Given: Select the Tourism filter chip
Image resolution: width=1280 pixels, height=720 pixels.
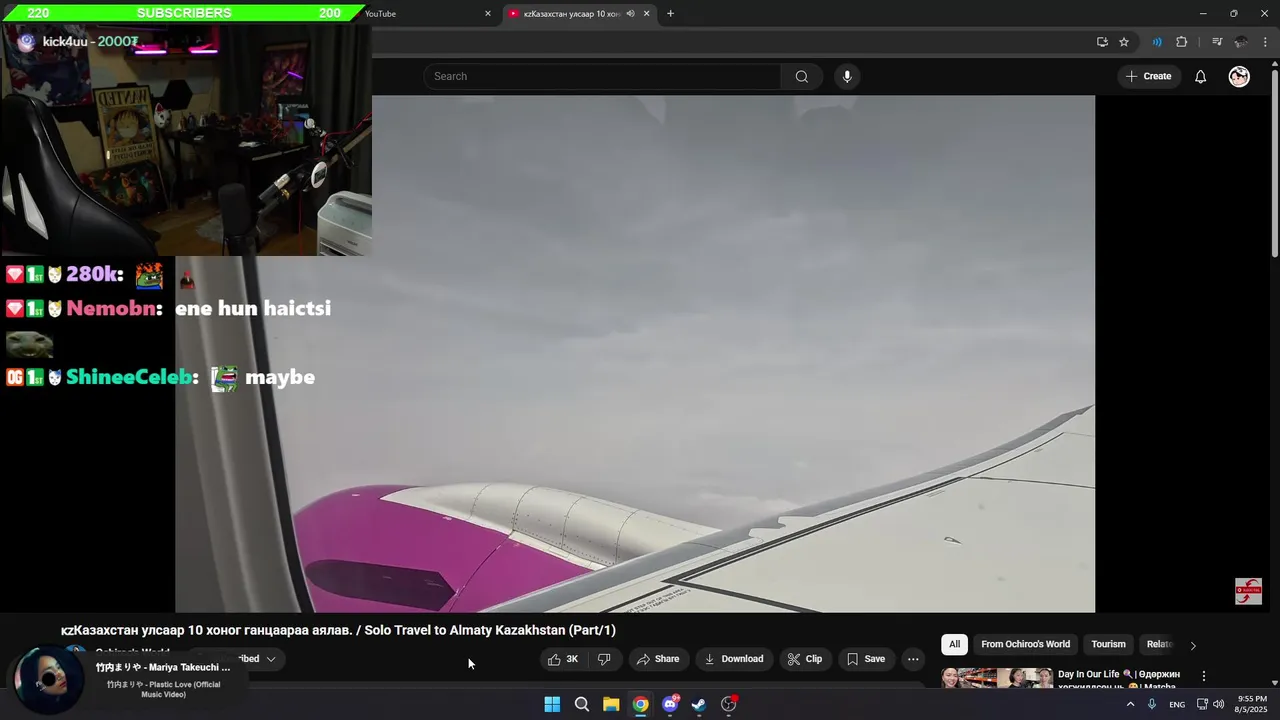Looking at the screenshot, I should click(x=1108, y=645).
